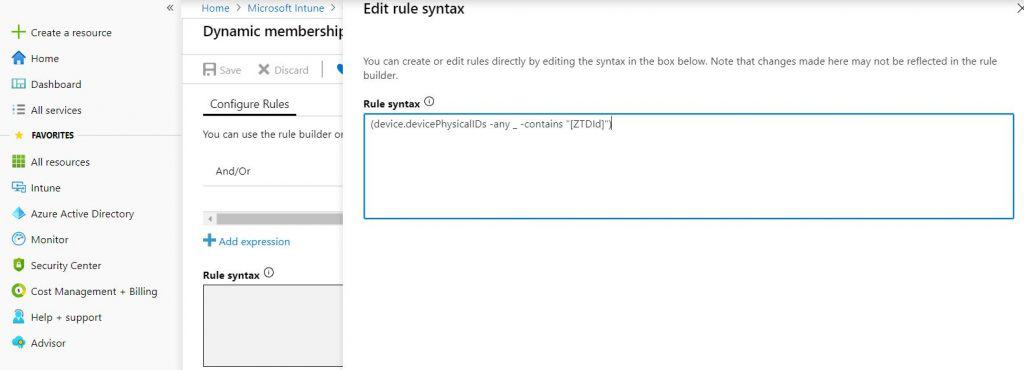Click the horizontal scrollbar in rule builder
Viewport: 1024px width, 370px height.
(x=280, y=219)
